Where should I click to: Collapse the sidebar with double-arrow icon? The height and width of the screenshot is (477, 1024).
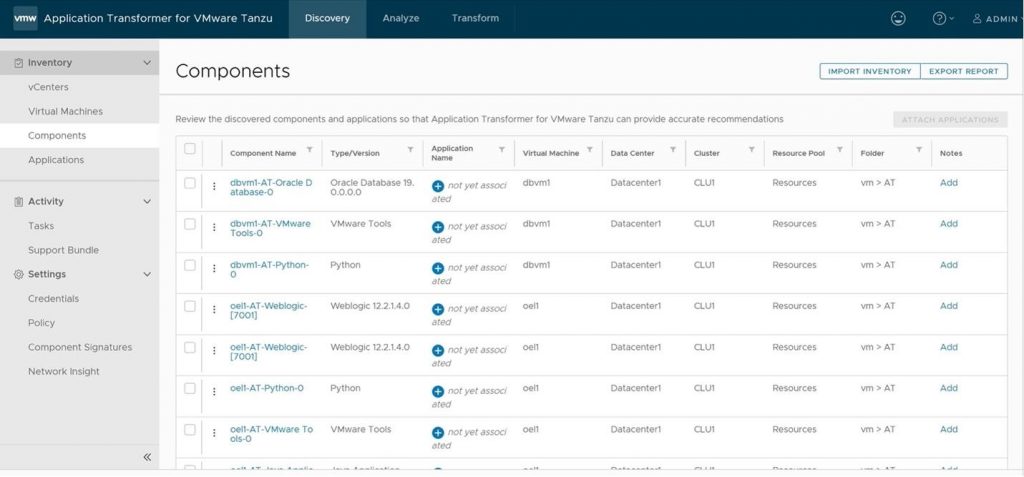pyautogui.click(x=146, y=457)
